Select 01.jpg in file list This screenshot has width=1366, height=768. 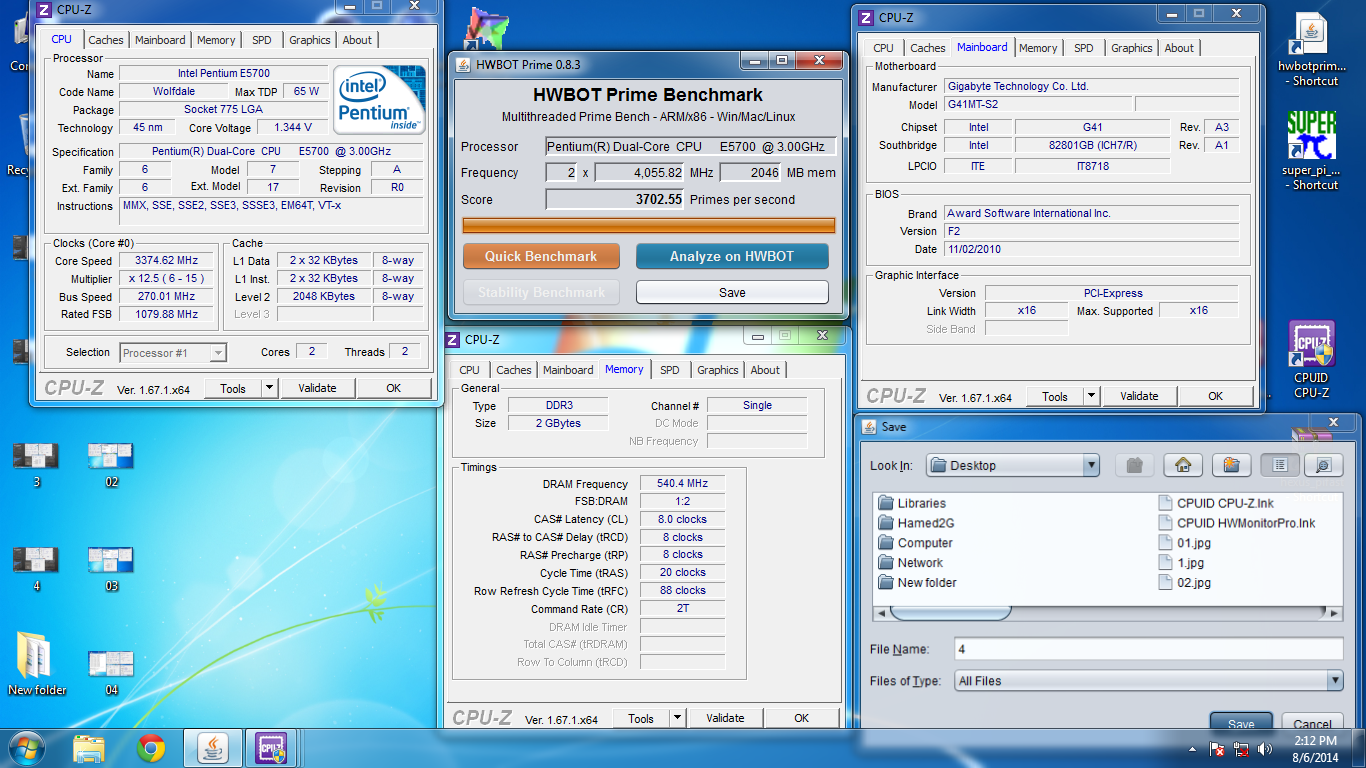1185,543
